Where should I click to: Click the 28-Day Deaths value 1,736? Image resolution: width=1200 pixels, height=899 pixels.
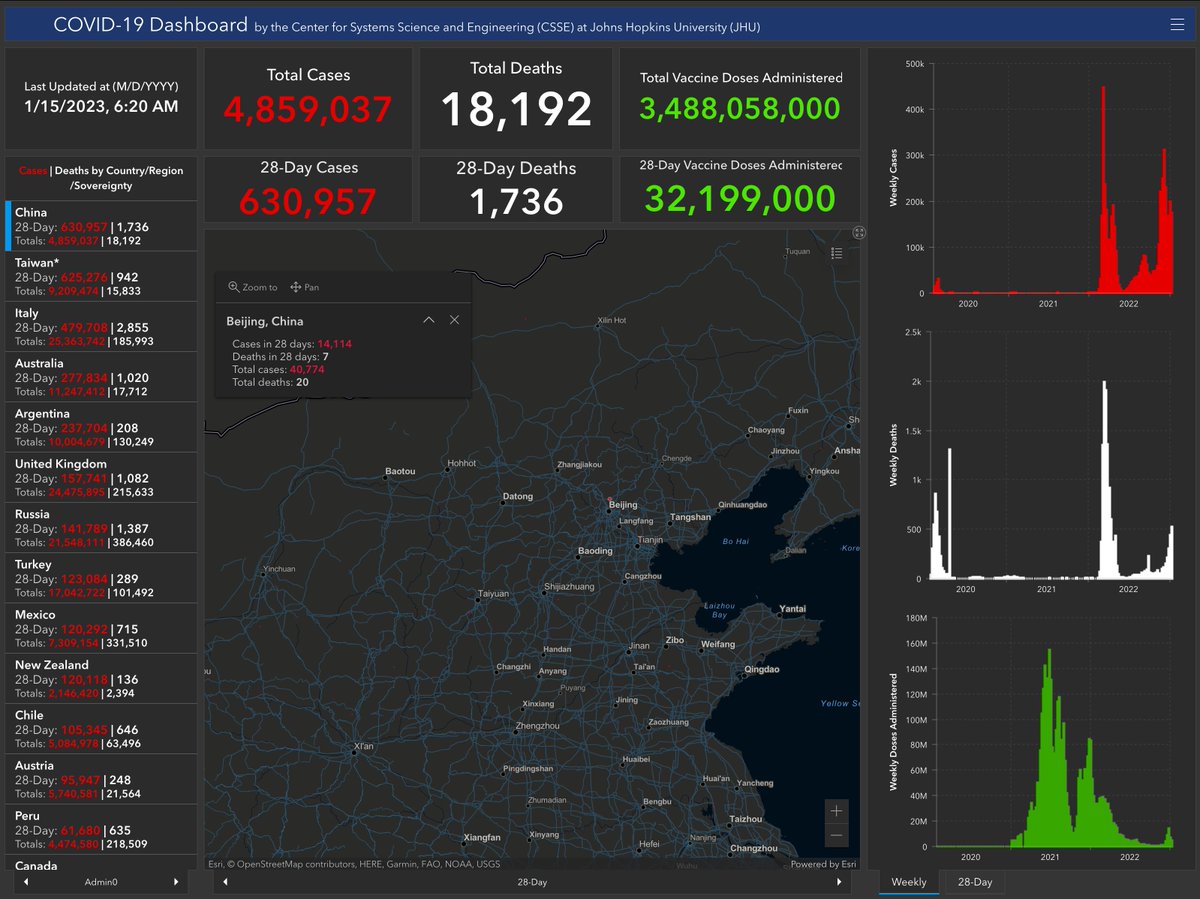[516, 201]
